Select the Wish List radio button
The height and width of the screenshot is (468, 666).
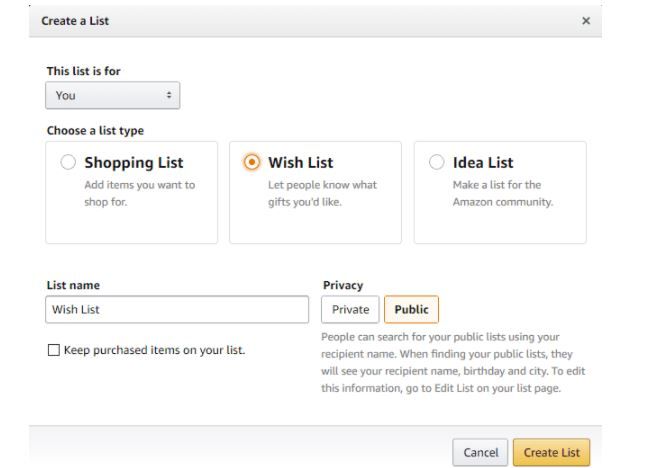pyautogui.click(x=252, y=162)
